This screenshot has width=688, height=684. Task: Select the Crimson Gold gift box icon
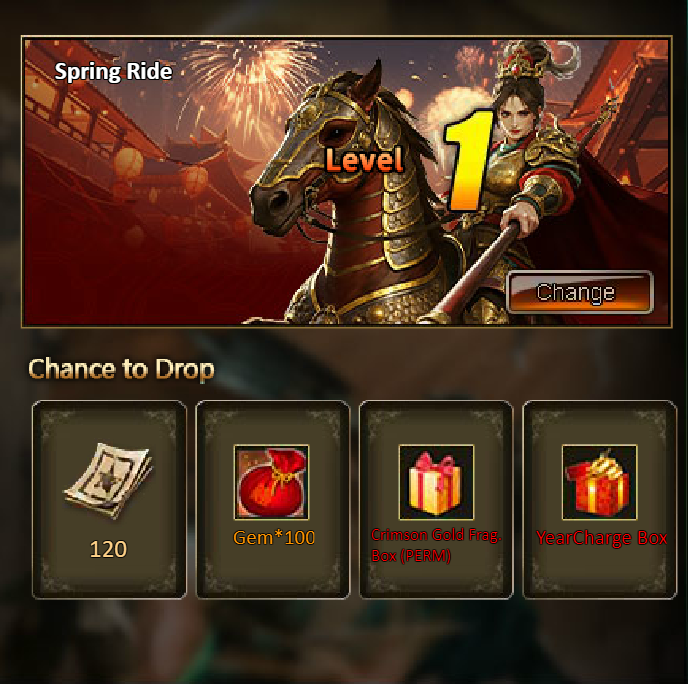[x=436, y=482]
